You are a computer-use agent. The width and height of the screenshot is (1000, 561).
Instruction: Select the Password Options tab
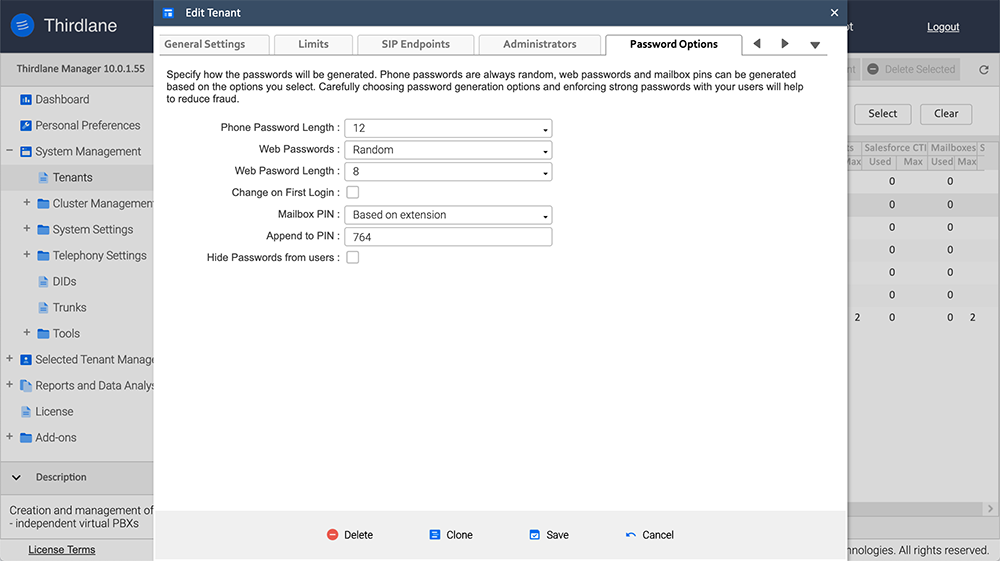(x=673, y=45)
